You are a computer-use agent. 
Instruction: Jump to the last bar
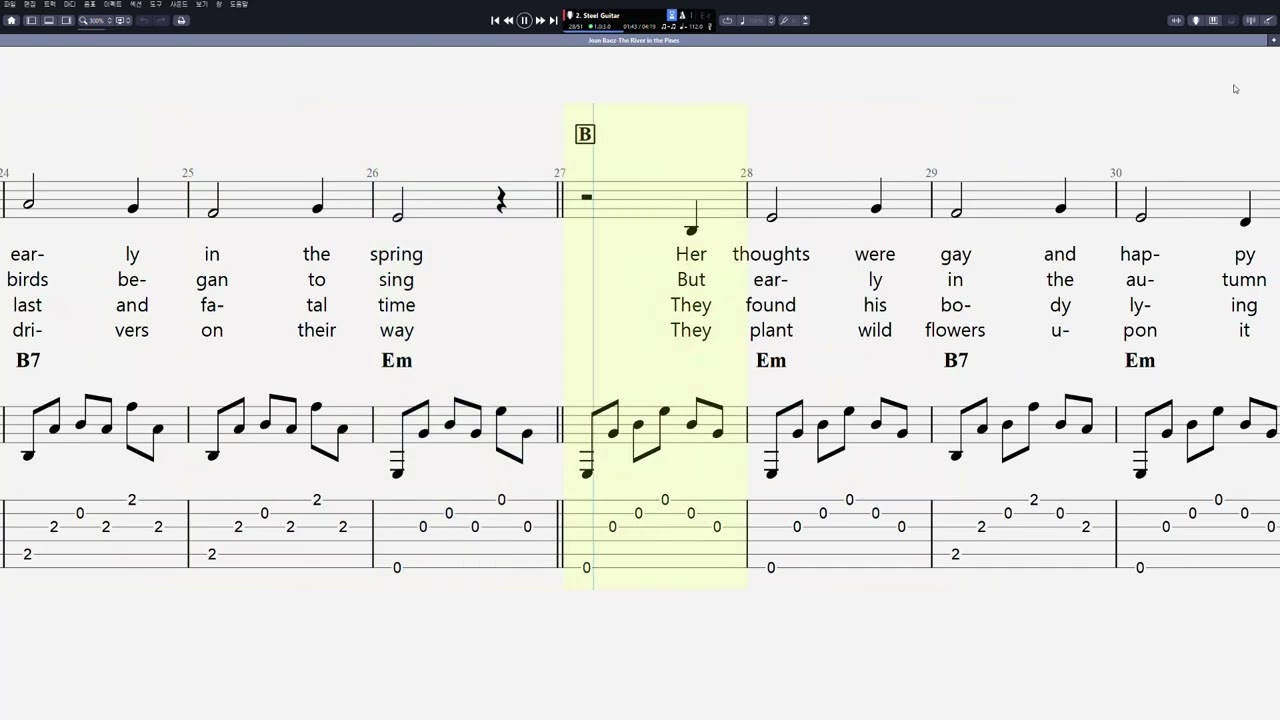[x=553, y=20]
